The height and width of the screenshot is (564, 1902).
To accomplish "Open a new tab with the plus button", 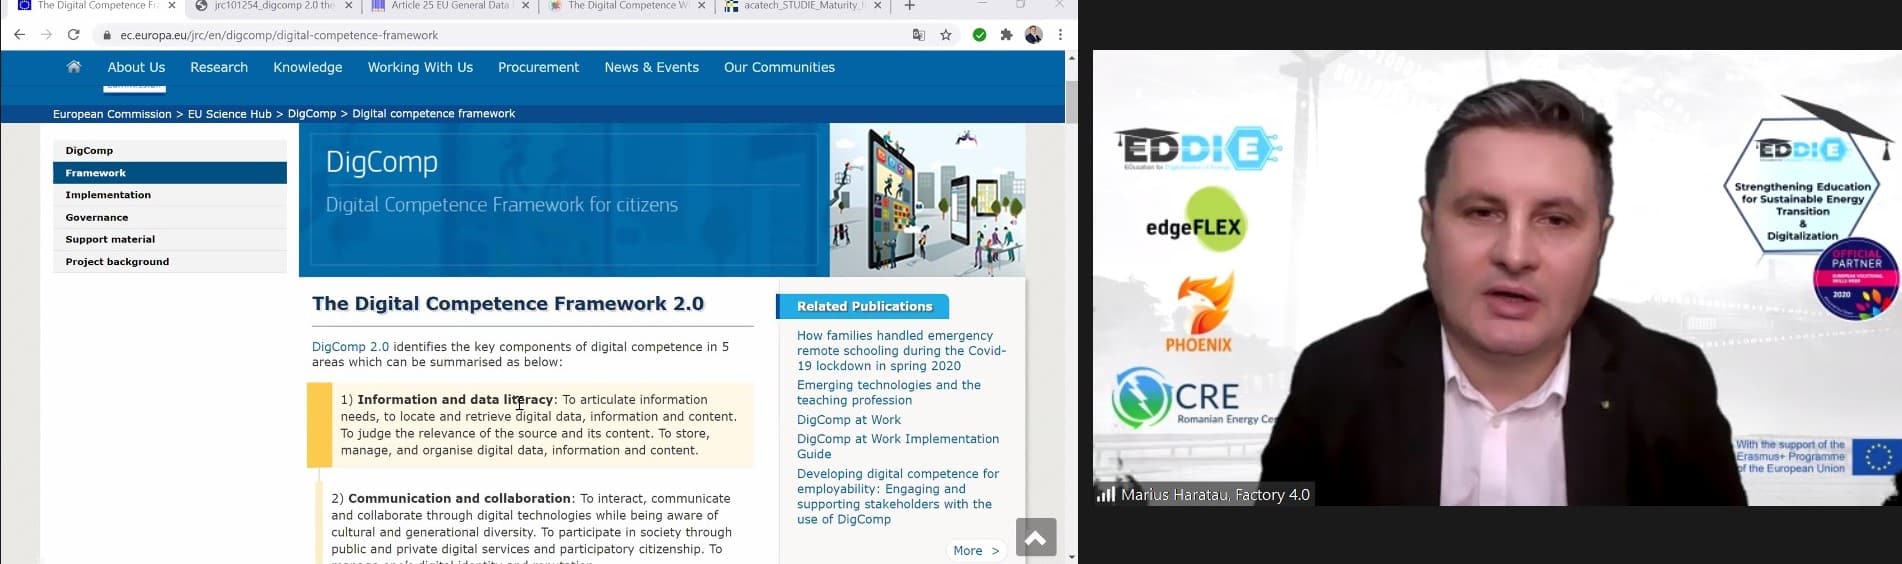I will [x=909, y=6].
